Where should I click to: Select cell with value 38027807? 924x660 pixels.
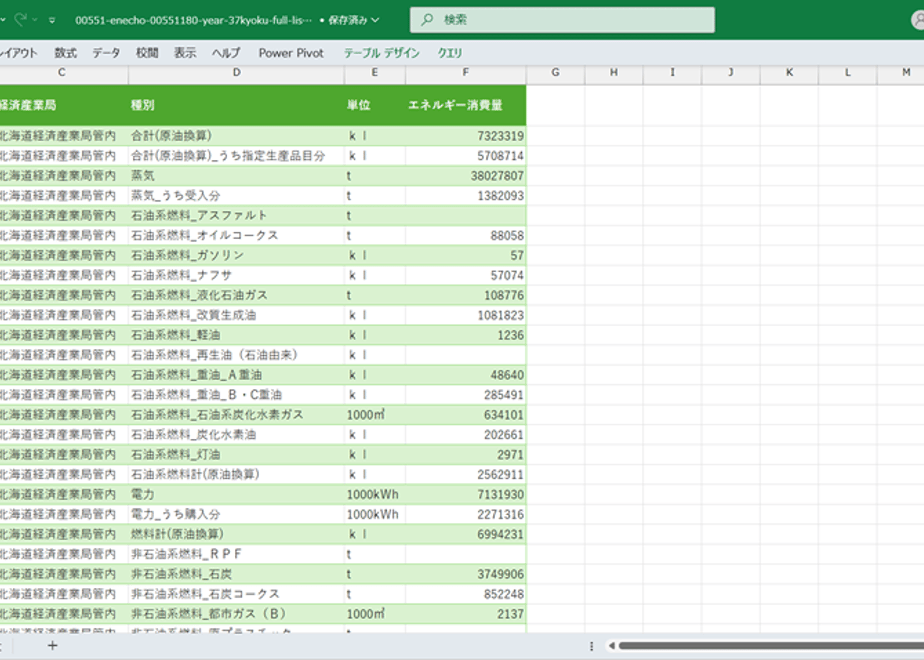[x=466, y=176]
